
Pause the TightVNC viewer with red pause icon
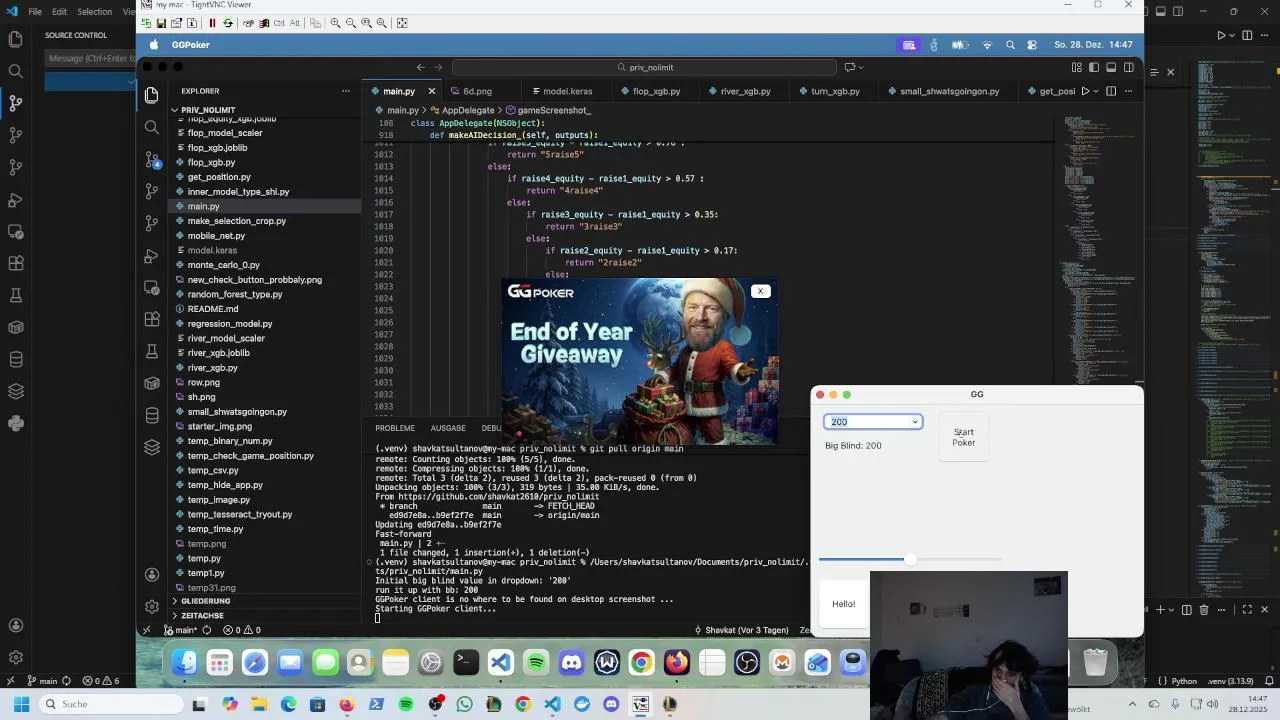(x=212, y=23)
